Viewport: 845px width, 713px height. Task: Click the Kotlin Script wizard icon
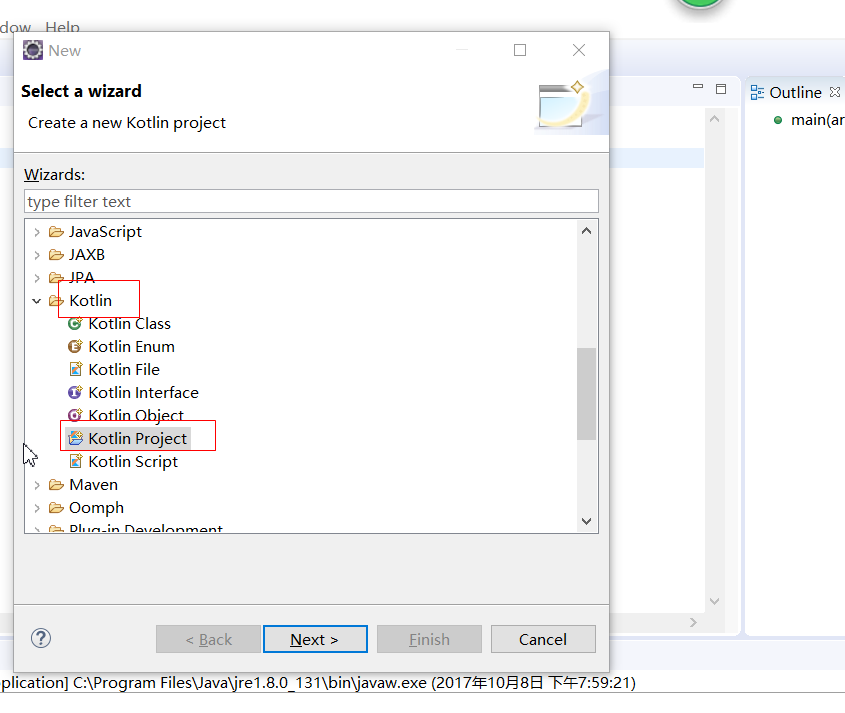tap(75, 461)
